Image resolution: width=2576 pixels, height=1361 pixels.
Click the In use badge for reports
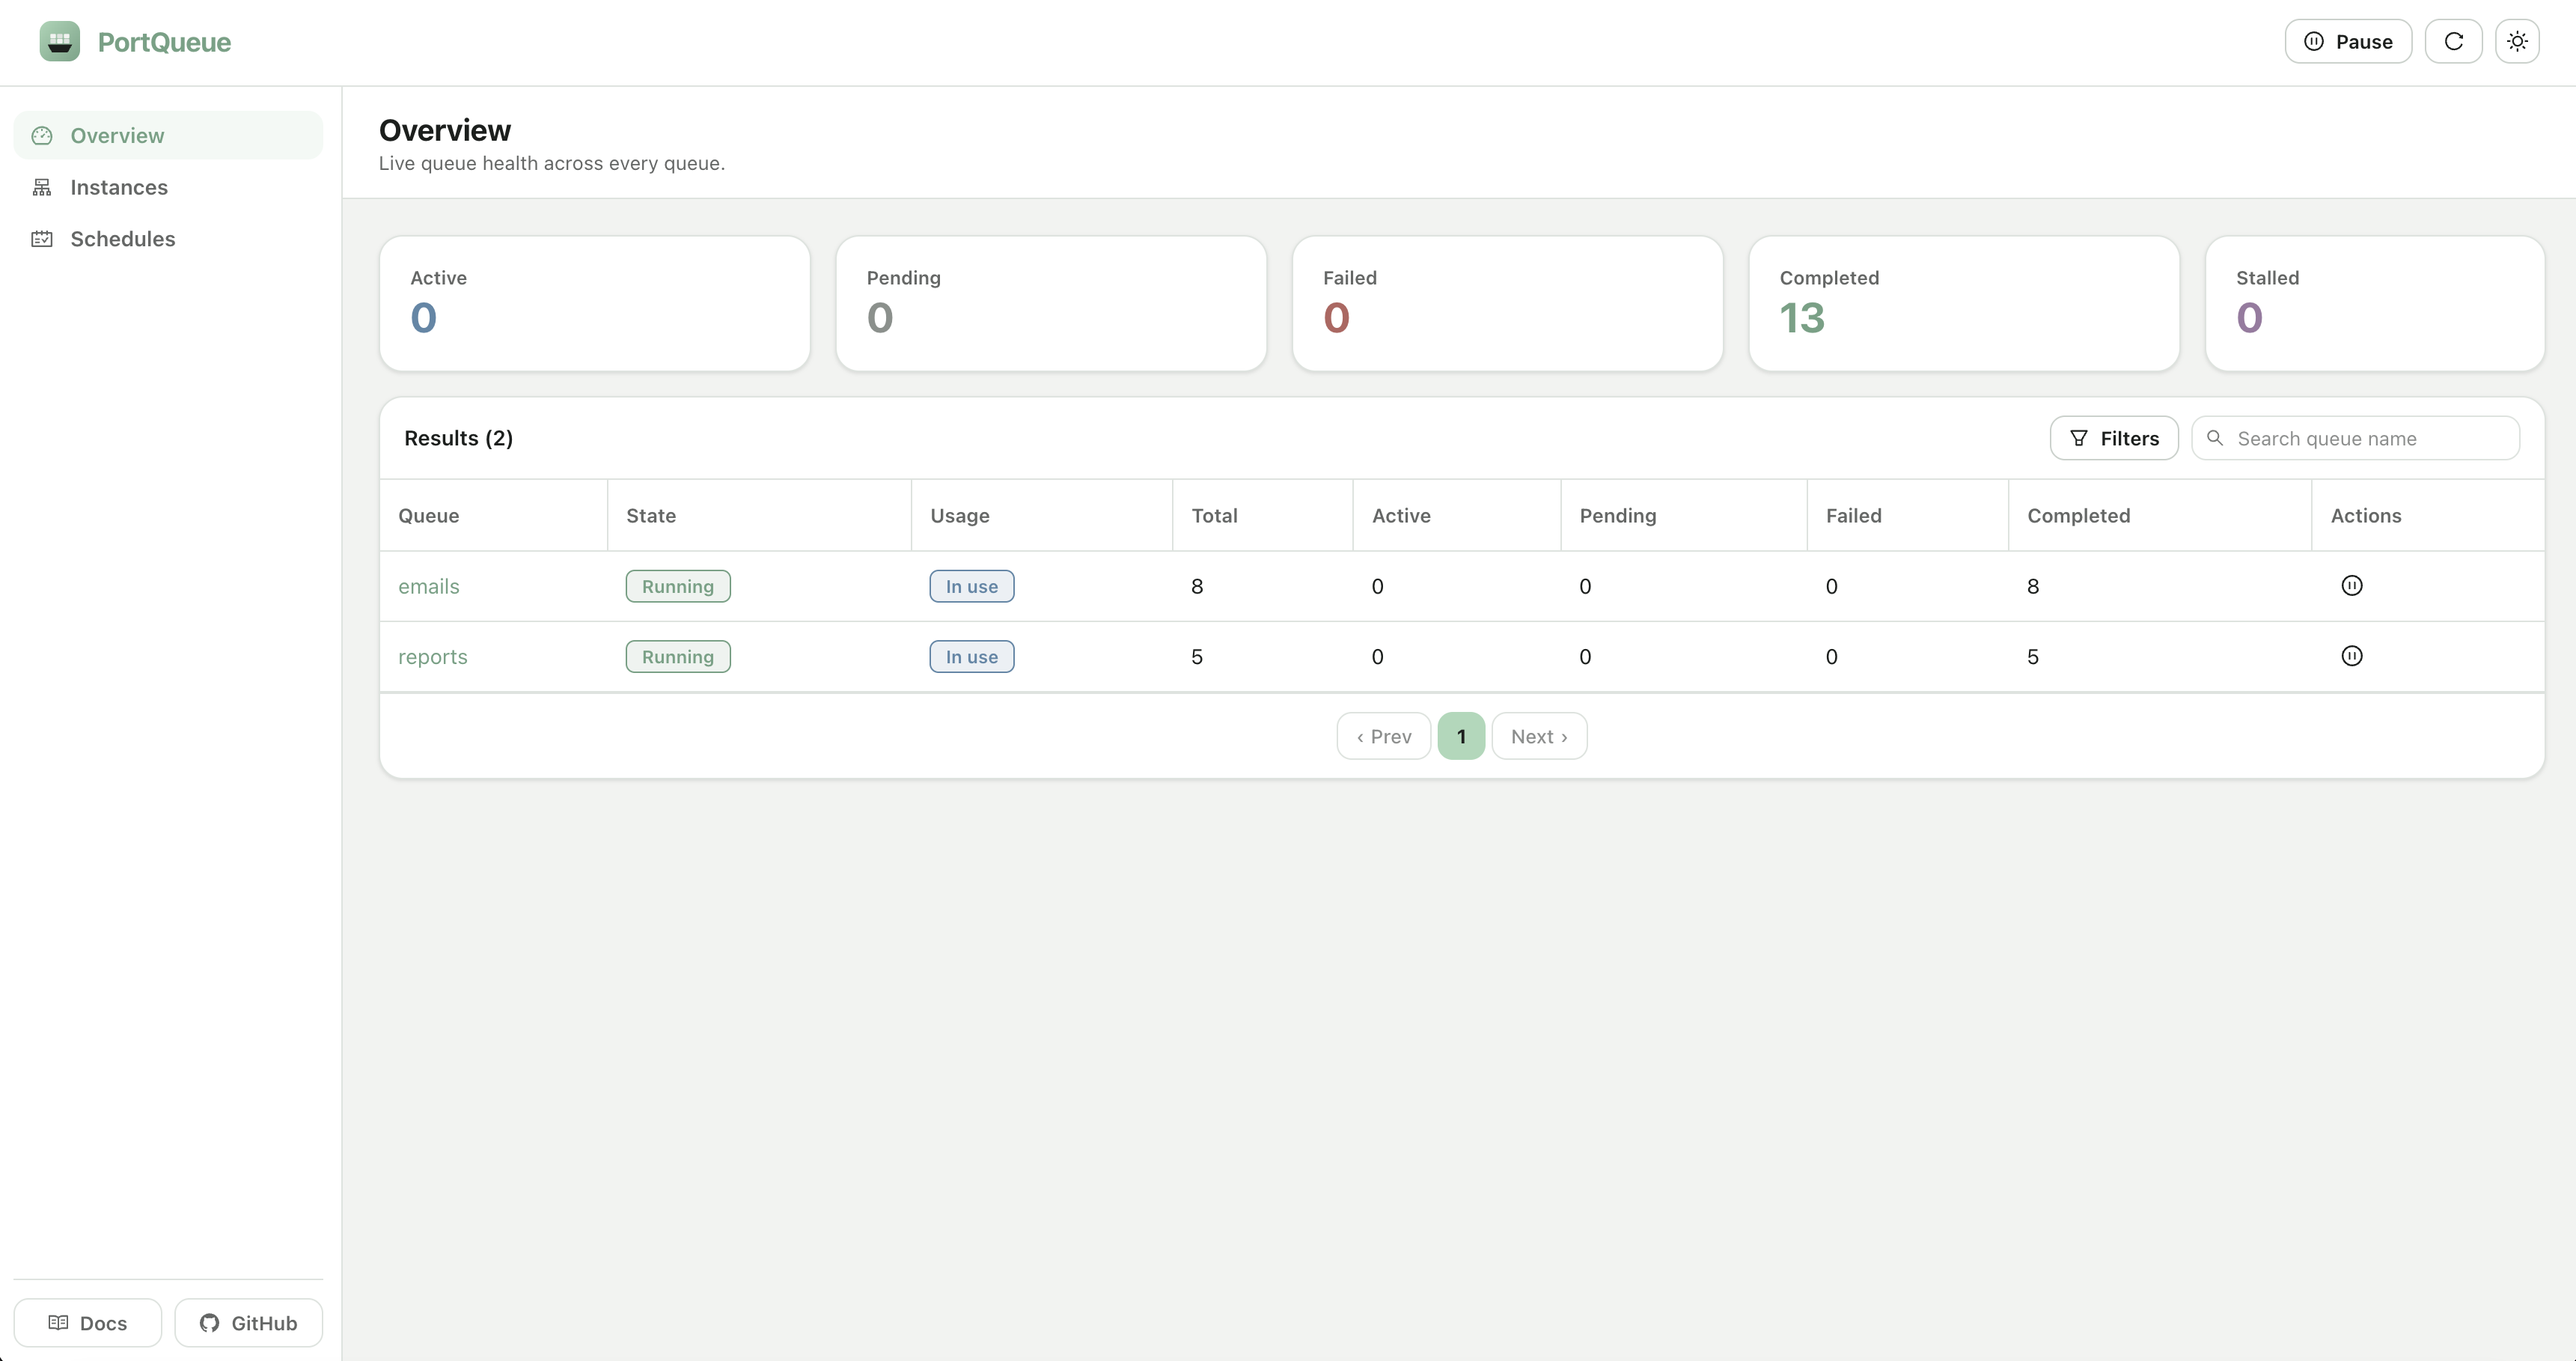coord(972,656)
